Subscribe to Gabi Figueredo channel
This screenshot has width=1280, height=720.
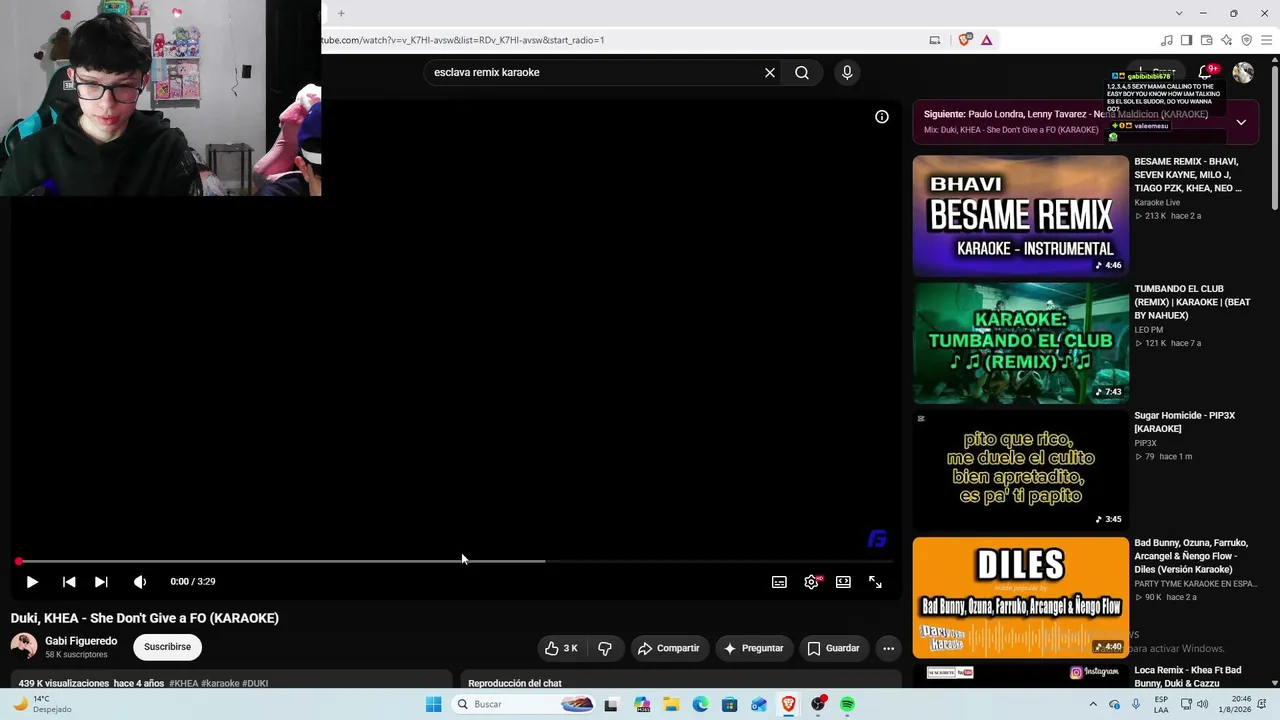point(167,647)
